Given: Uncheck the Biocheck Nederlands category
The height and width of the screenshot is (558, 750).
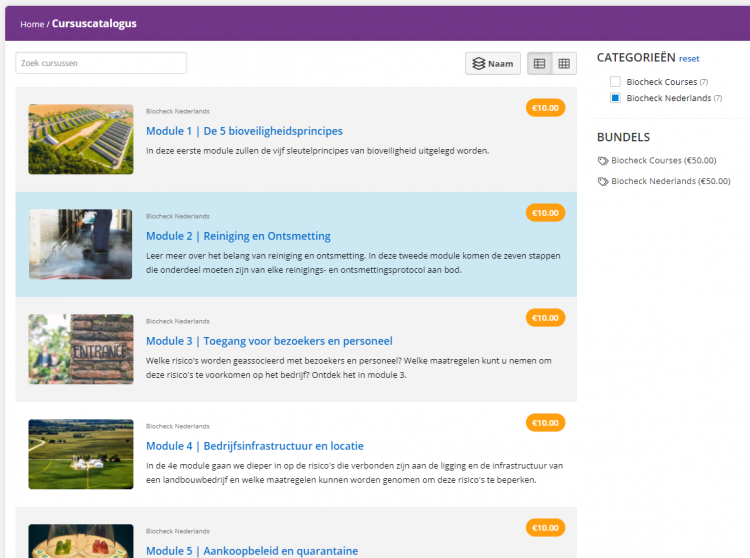Looking at the screenshot, I should coord(616,98).
